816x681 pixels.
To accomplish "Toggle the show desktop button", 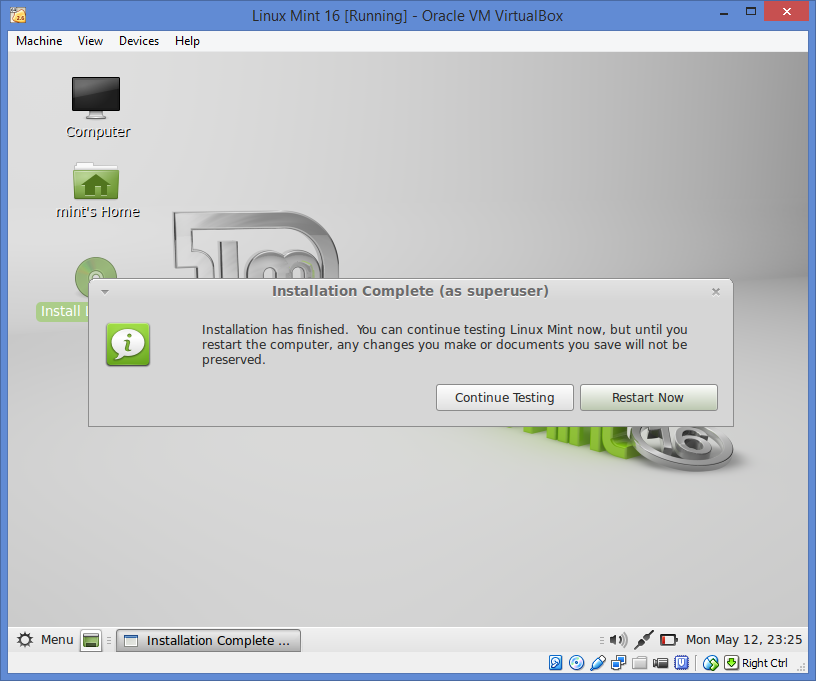I will click(90, 640).
